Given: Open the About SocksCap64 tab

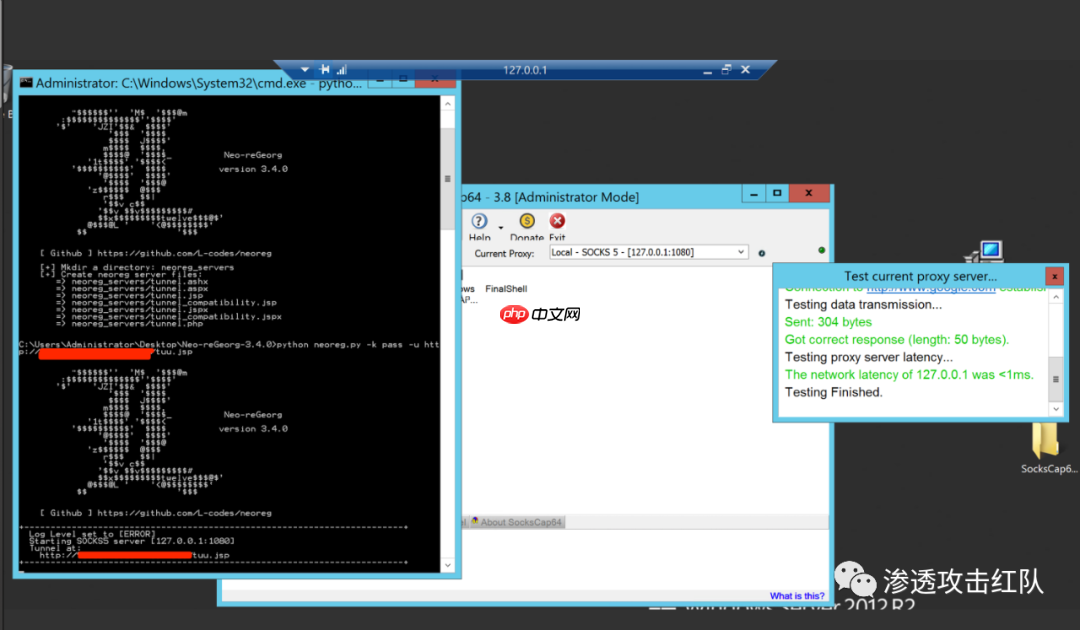Looking at the screenshot, I should click(517, 522).
